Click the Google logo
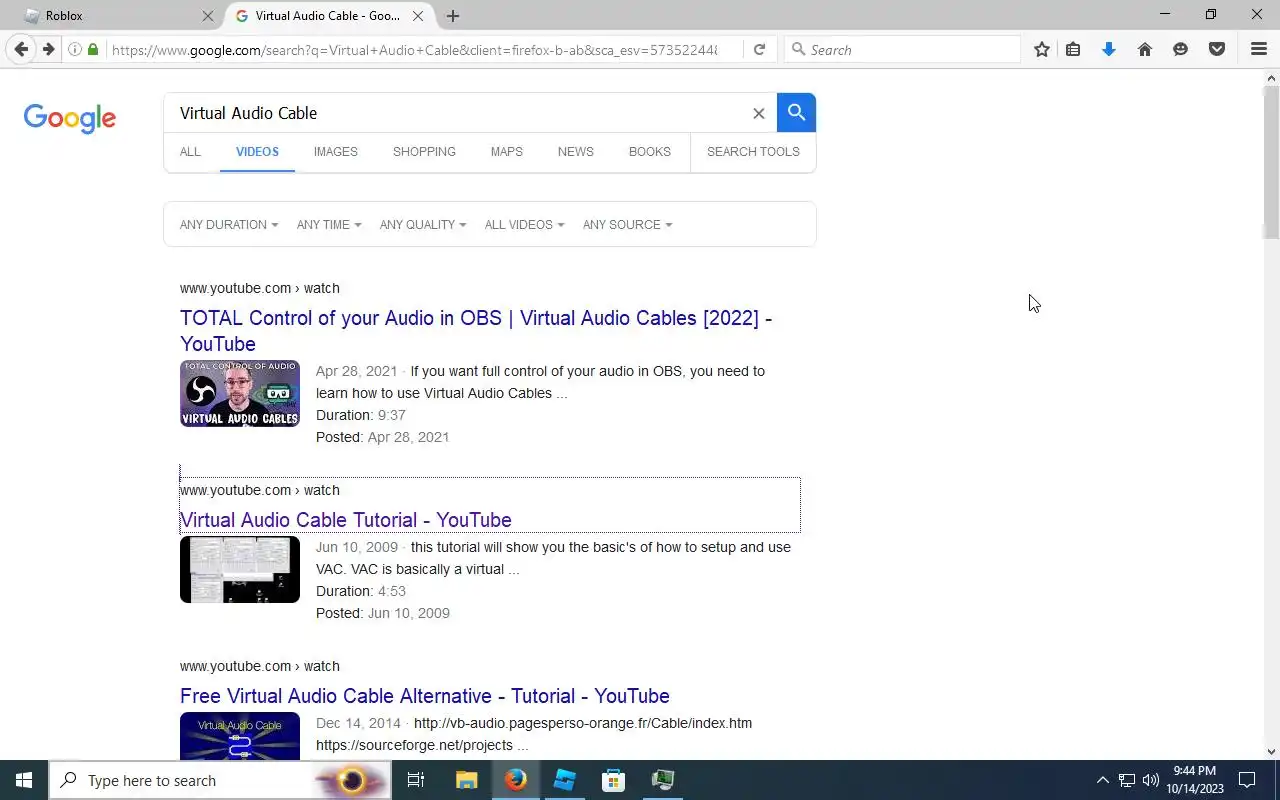Screen dimensions: 1280x800 click(x=70, y=118)
